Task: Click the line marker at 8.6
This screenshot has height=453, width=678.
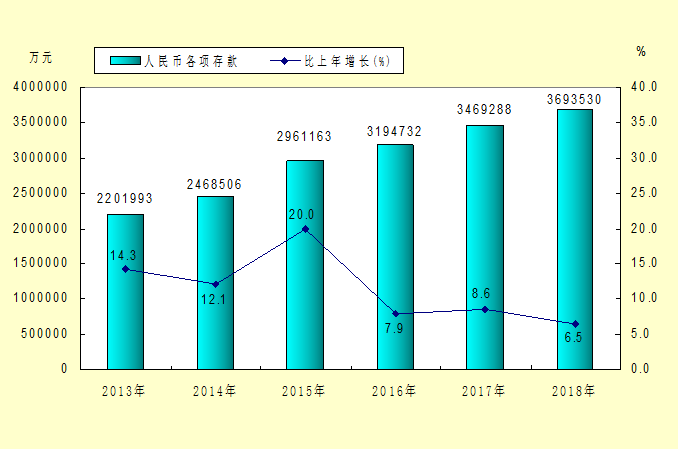Action: (485, 309)
